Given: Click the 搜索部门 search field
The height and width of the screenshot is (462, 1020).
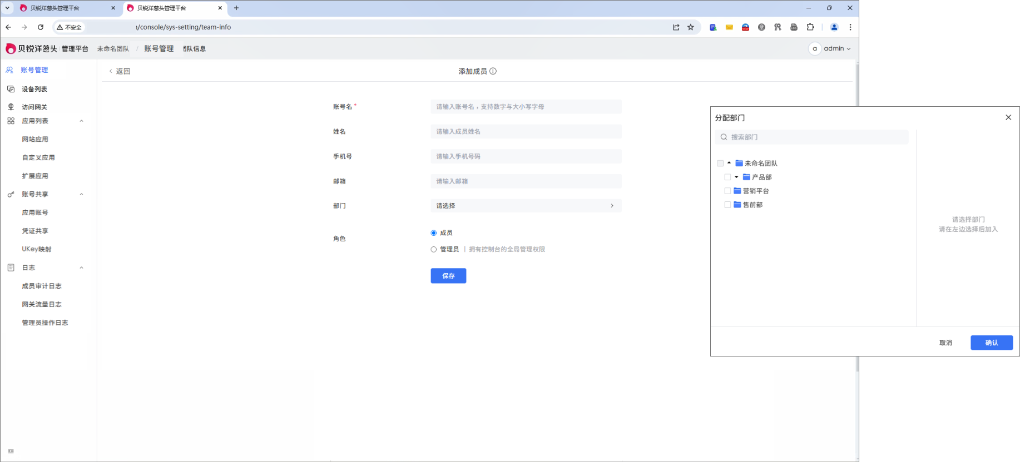Looking at the screenshot, I should click(812, 137).
